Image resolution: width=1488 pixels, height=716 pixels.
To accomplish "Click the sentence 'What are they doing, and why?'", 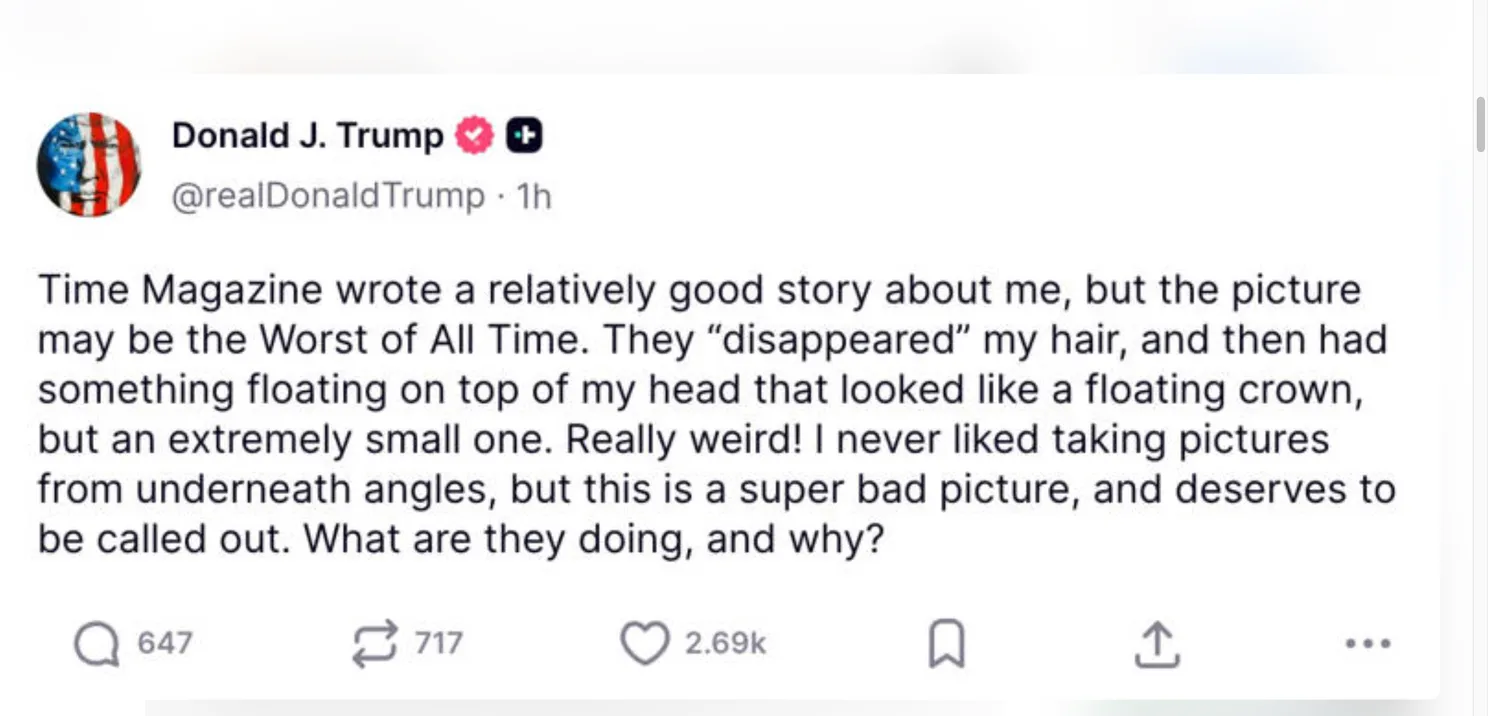I will [595, 540].
